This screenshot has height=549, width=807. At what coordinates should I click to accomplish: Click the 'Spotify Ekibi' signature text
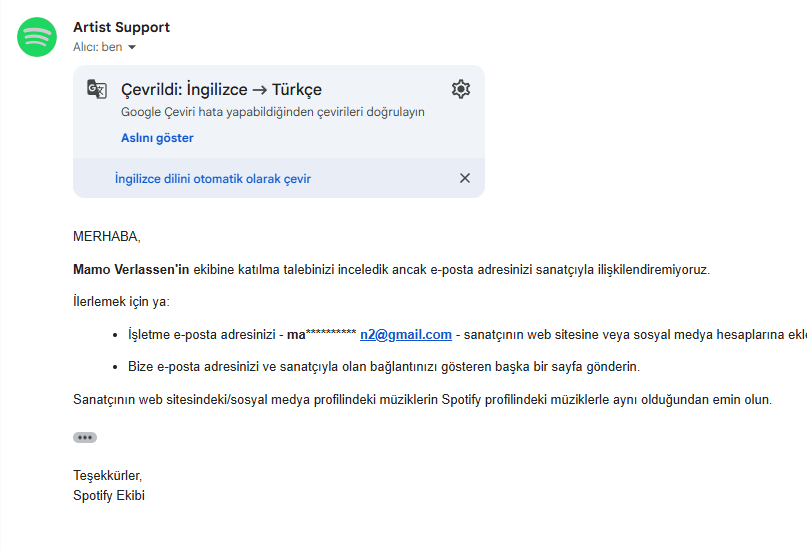point(109,495)
